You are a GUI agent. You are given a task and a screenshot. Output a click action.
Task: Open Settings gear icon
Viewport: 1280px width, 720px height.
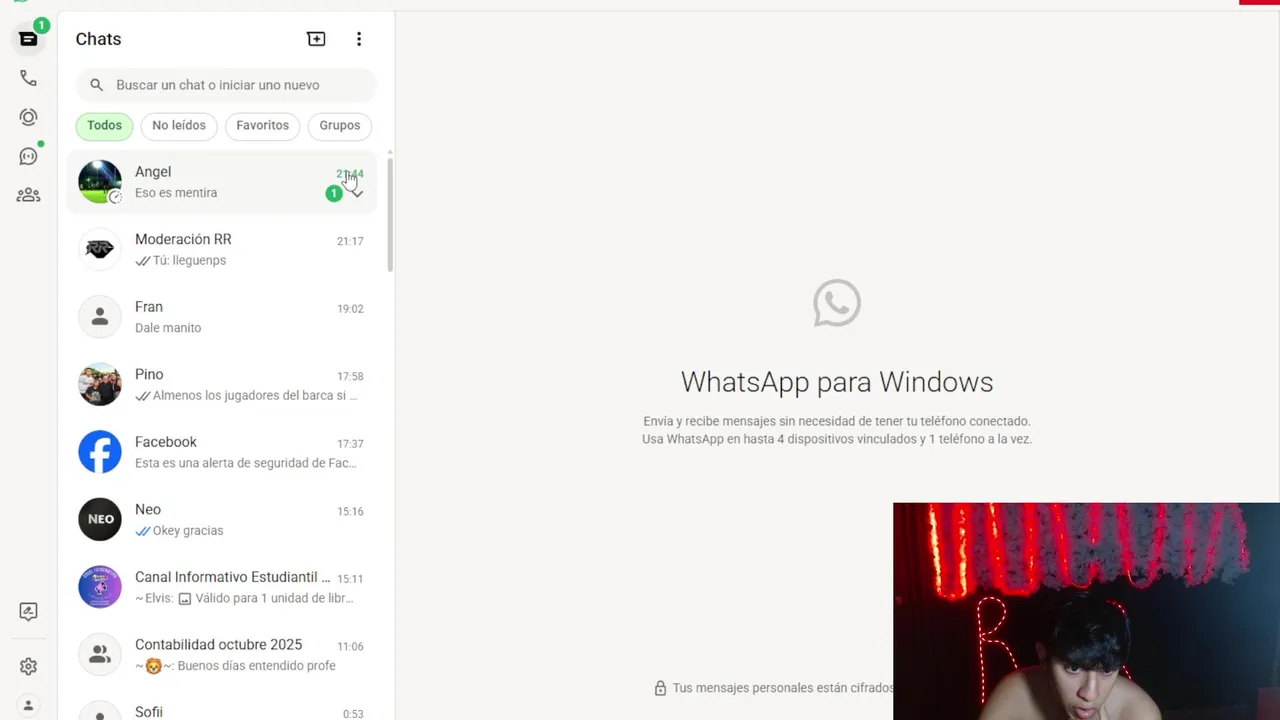click(x=28, y=666)
